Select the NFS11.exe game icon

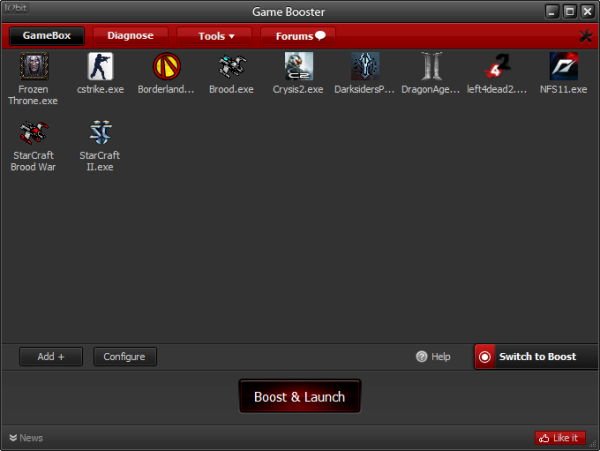pyautogui.click(x=563, y=66)
